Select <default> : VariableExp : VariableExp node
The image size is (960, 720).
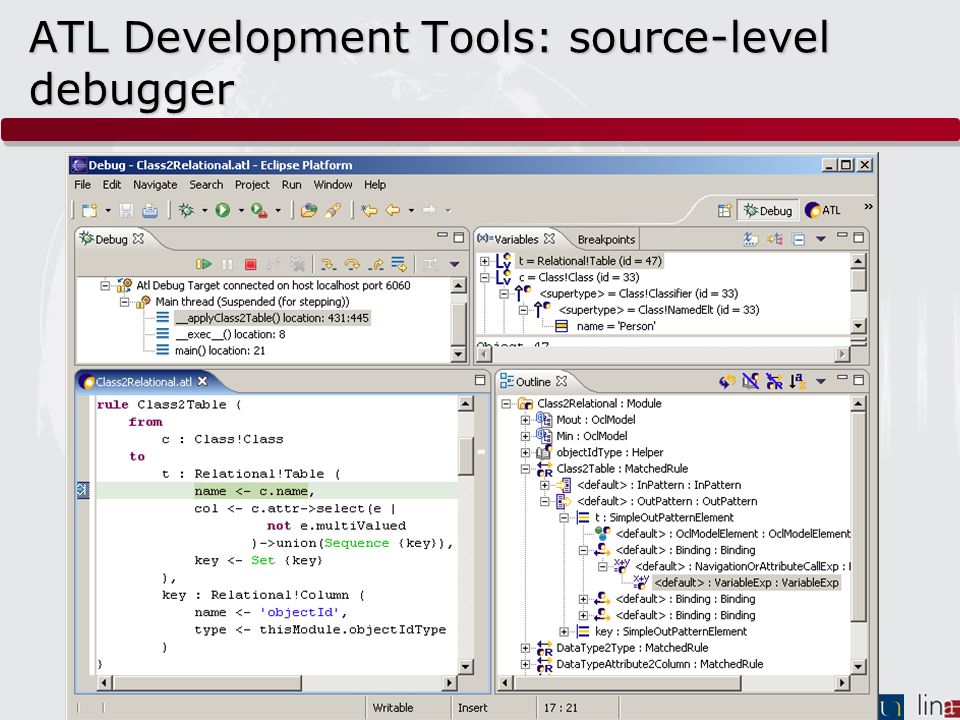(746, 583)
